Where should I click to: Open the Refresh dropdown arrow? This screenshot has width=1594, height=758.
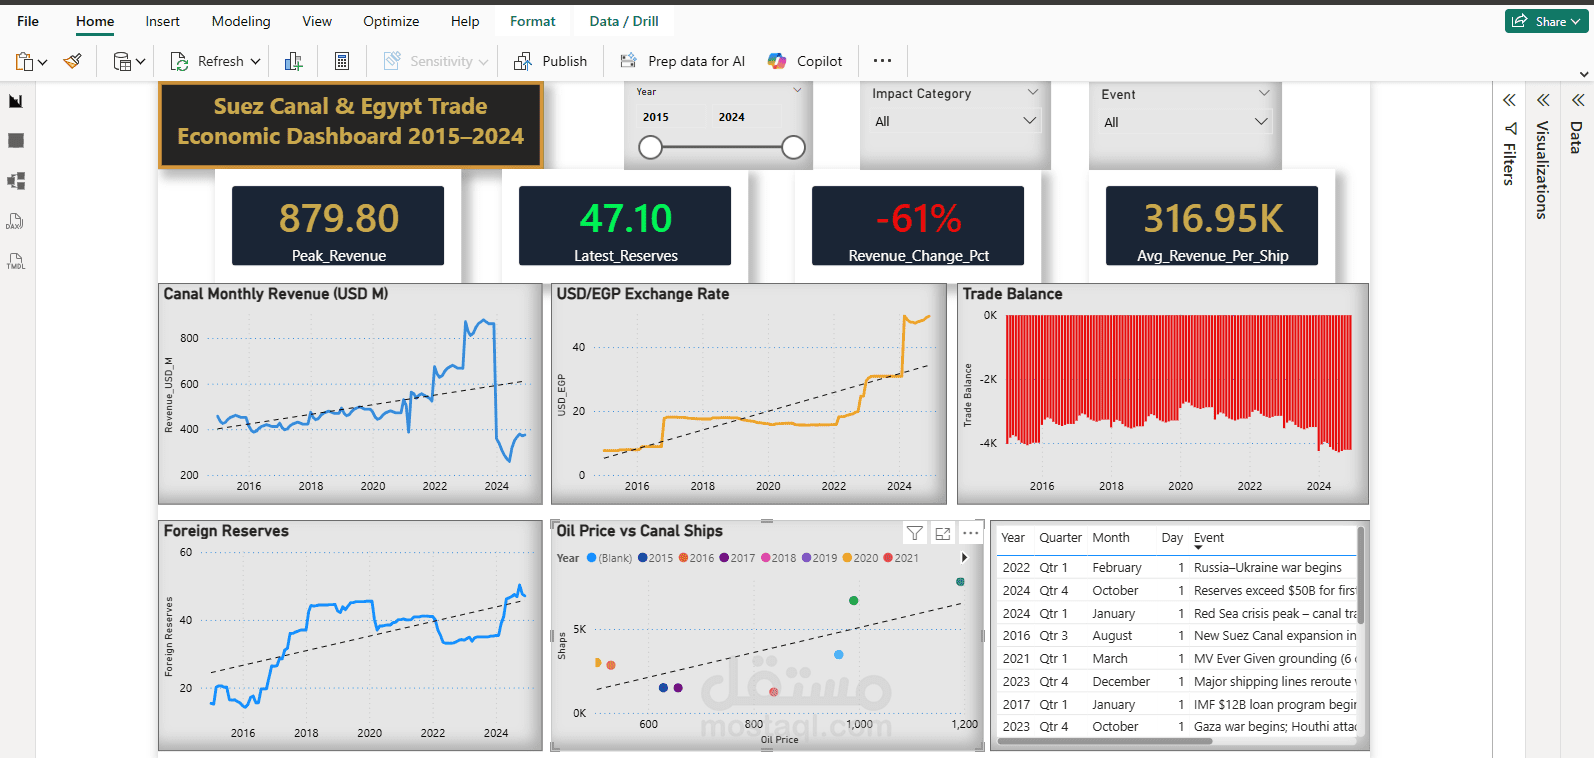coord(255,62)
